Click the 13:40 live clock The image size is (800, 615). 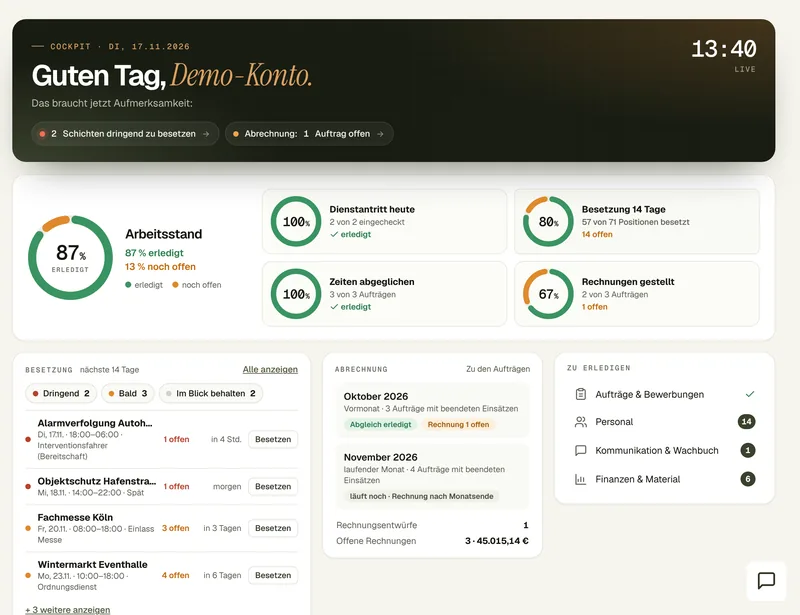click(723, 50)
